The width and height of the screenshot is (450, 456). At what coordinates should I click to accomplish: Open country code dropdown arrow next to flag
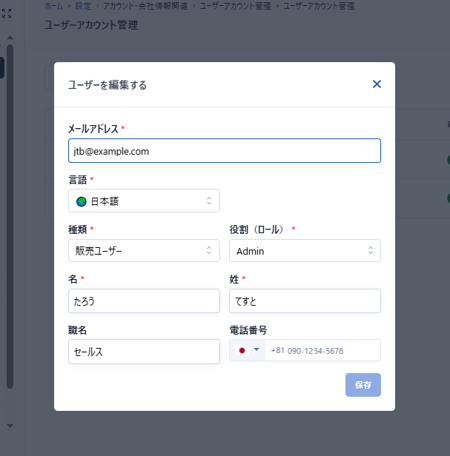point(256,350)
